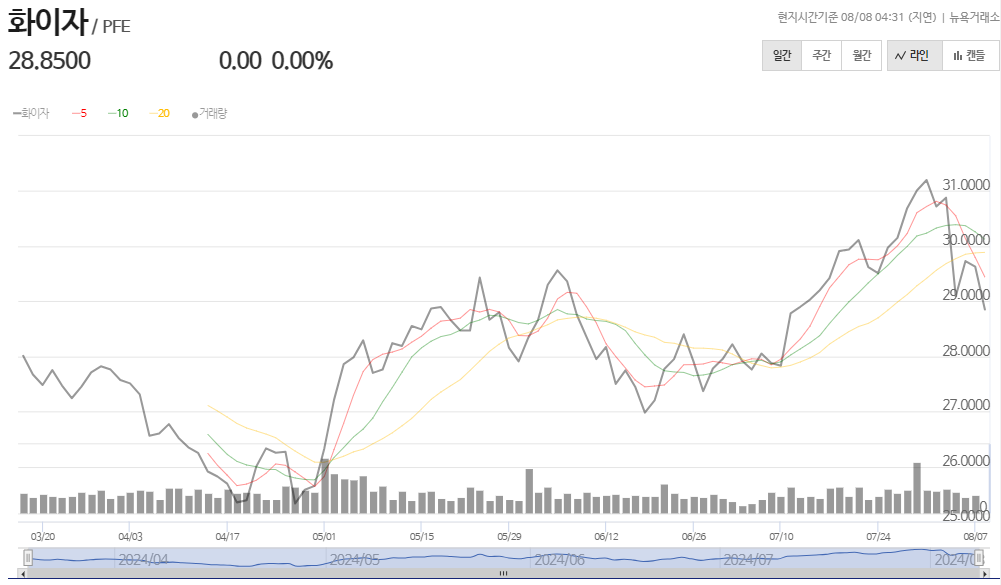Click the 28.0000 y-axis label
This screenshot has width=1001, height=585.
coord(966,351)
